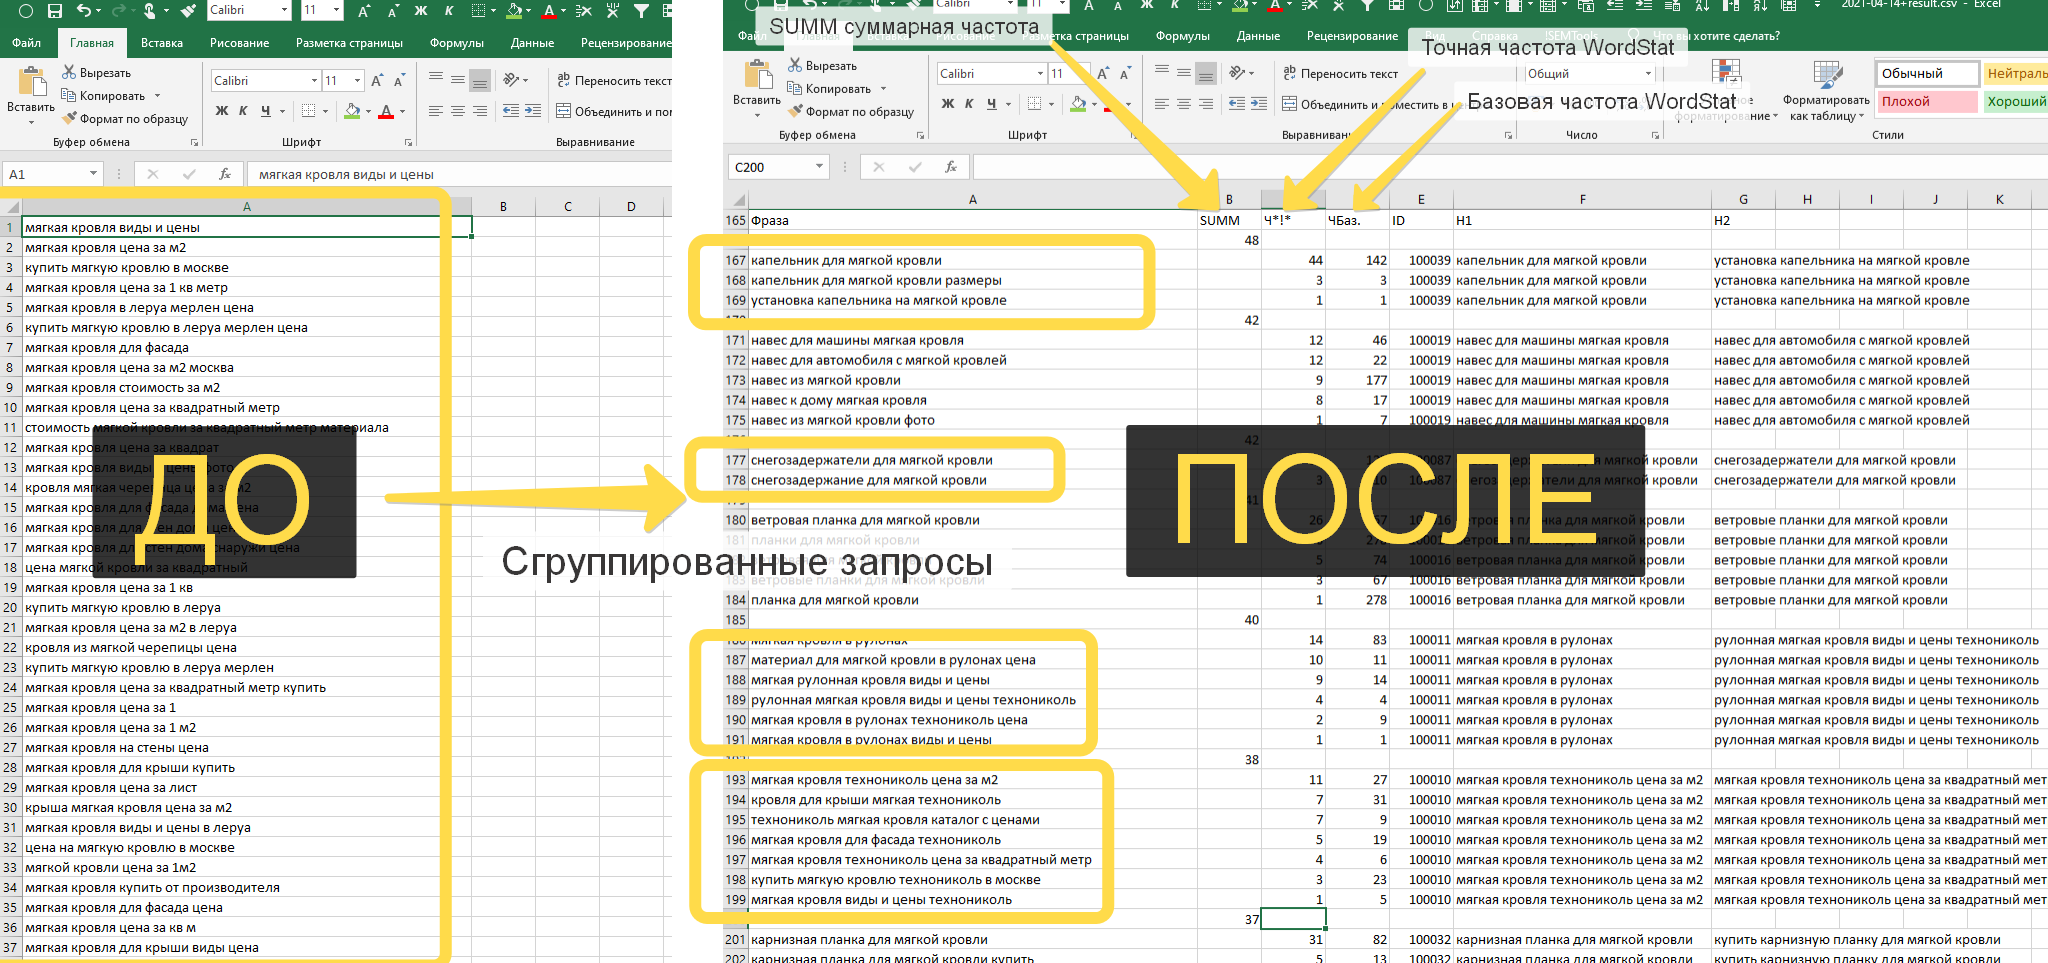Screen dimensions: 2048x963
Task: Click Объединить merge icon in A1 window
Action: click(564, 111)
